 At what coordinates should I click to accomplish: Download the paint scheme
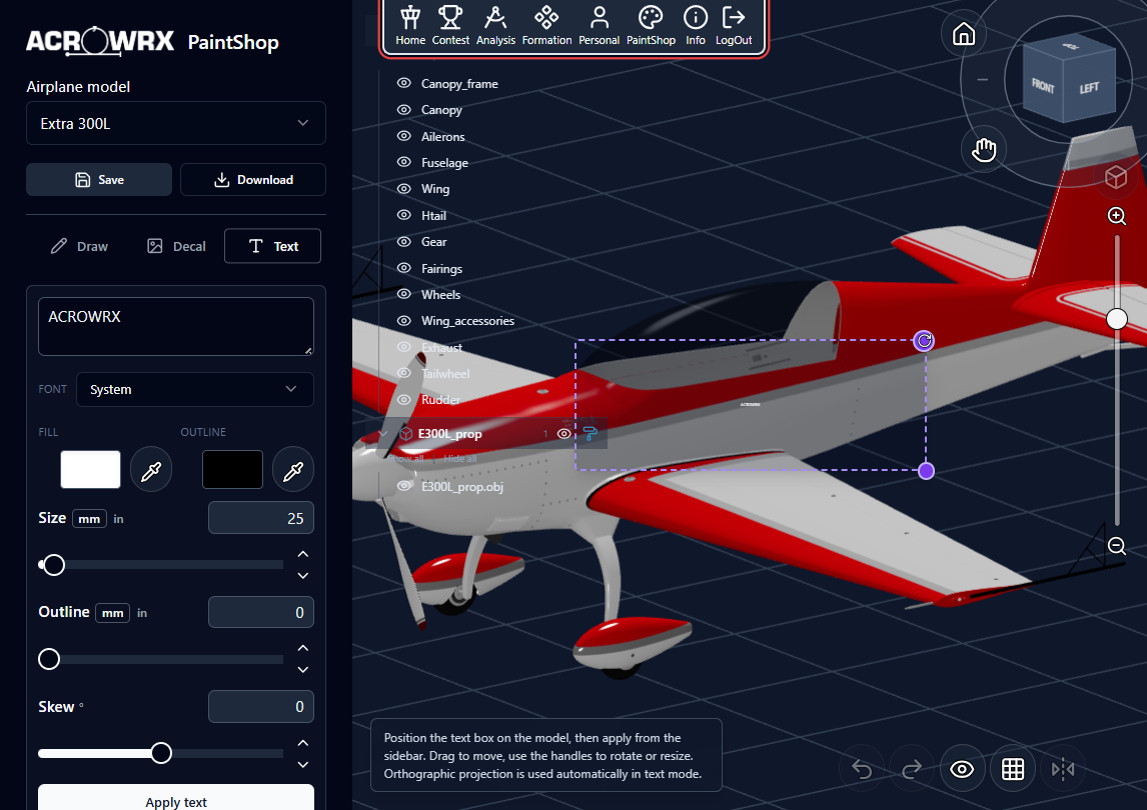pos(253,179)
